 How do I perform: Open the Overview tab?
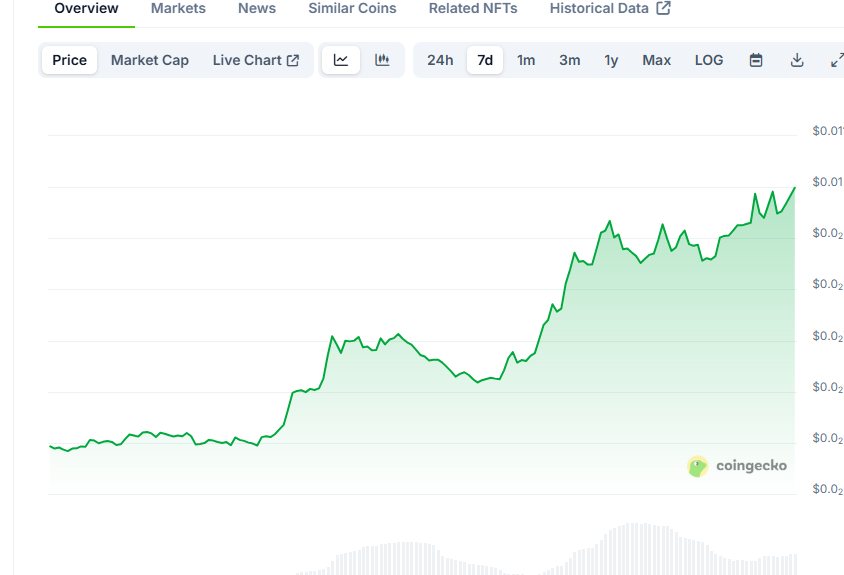click(86, 9)
